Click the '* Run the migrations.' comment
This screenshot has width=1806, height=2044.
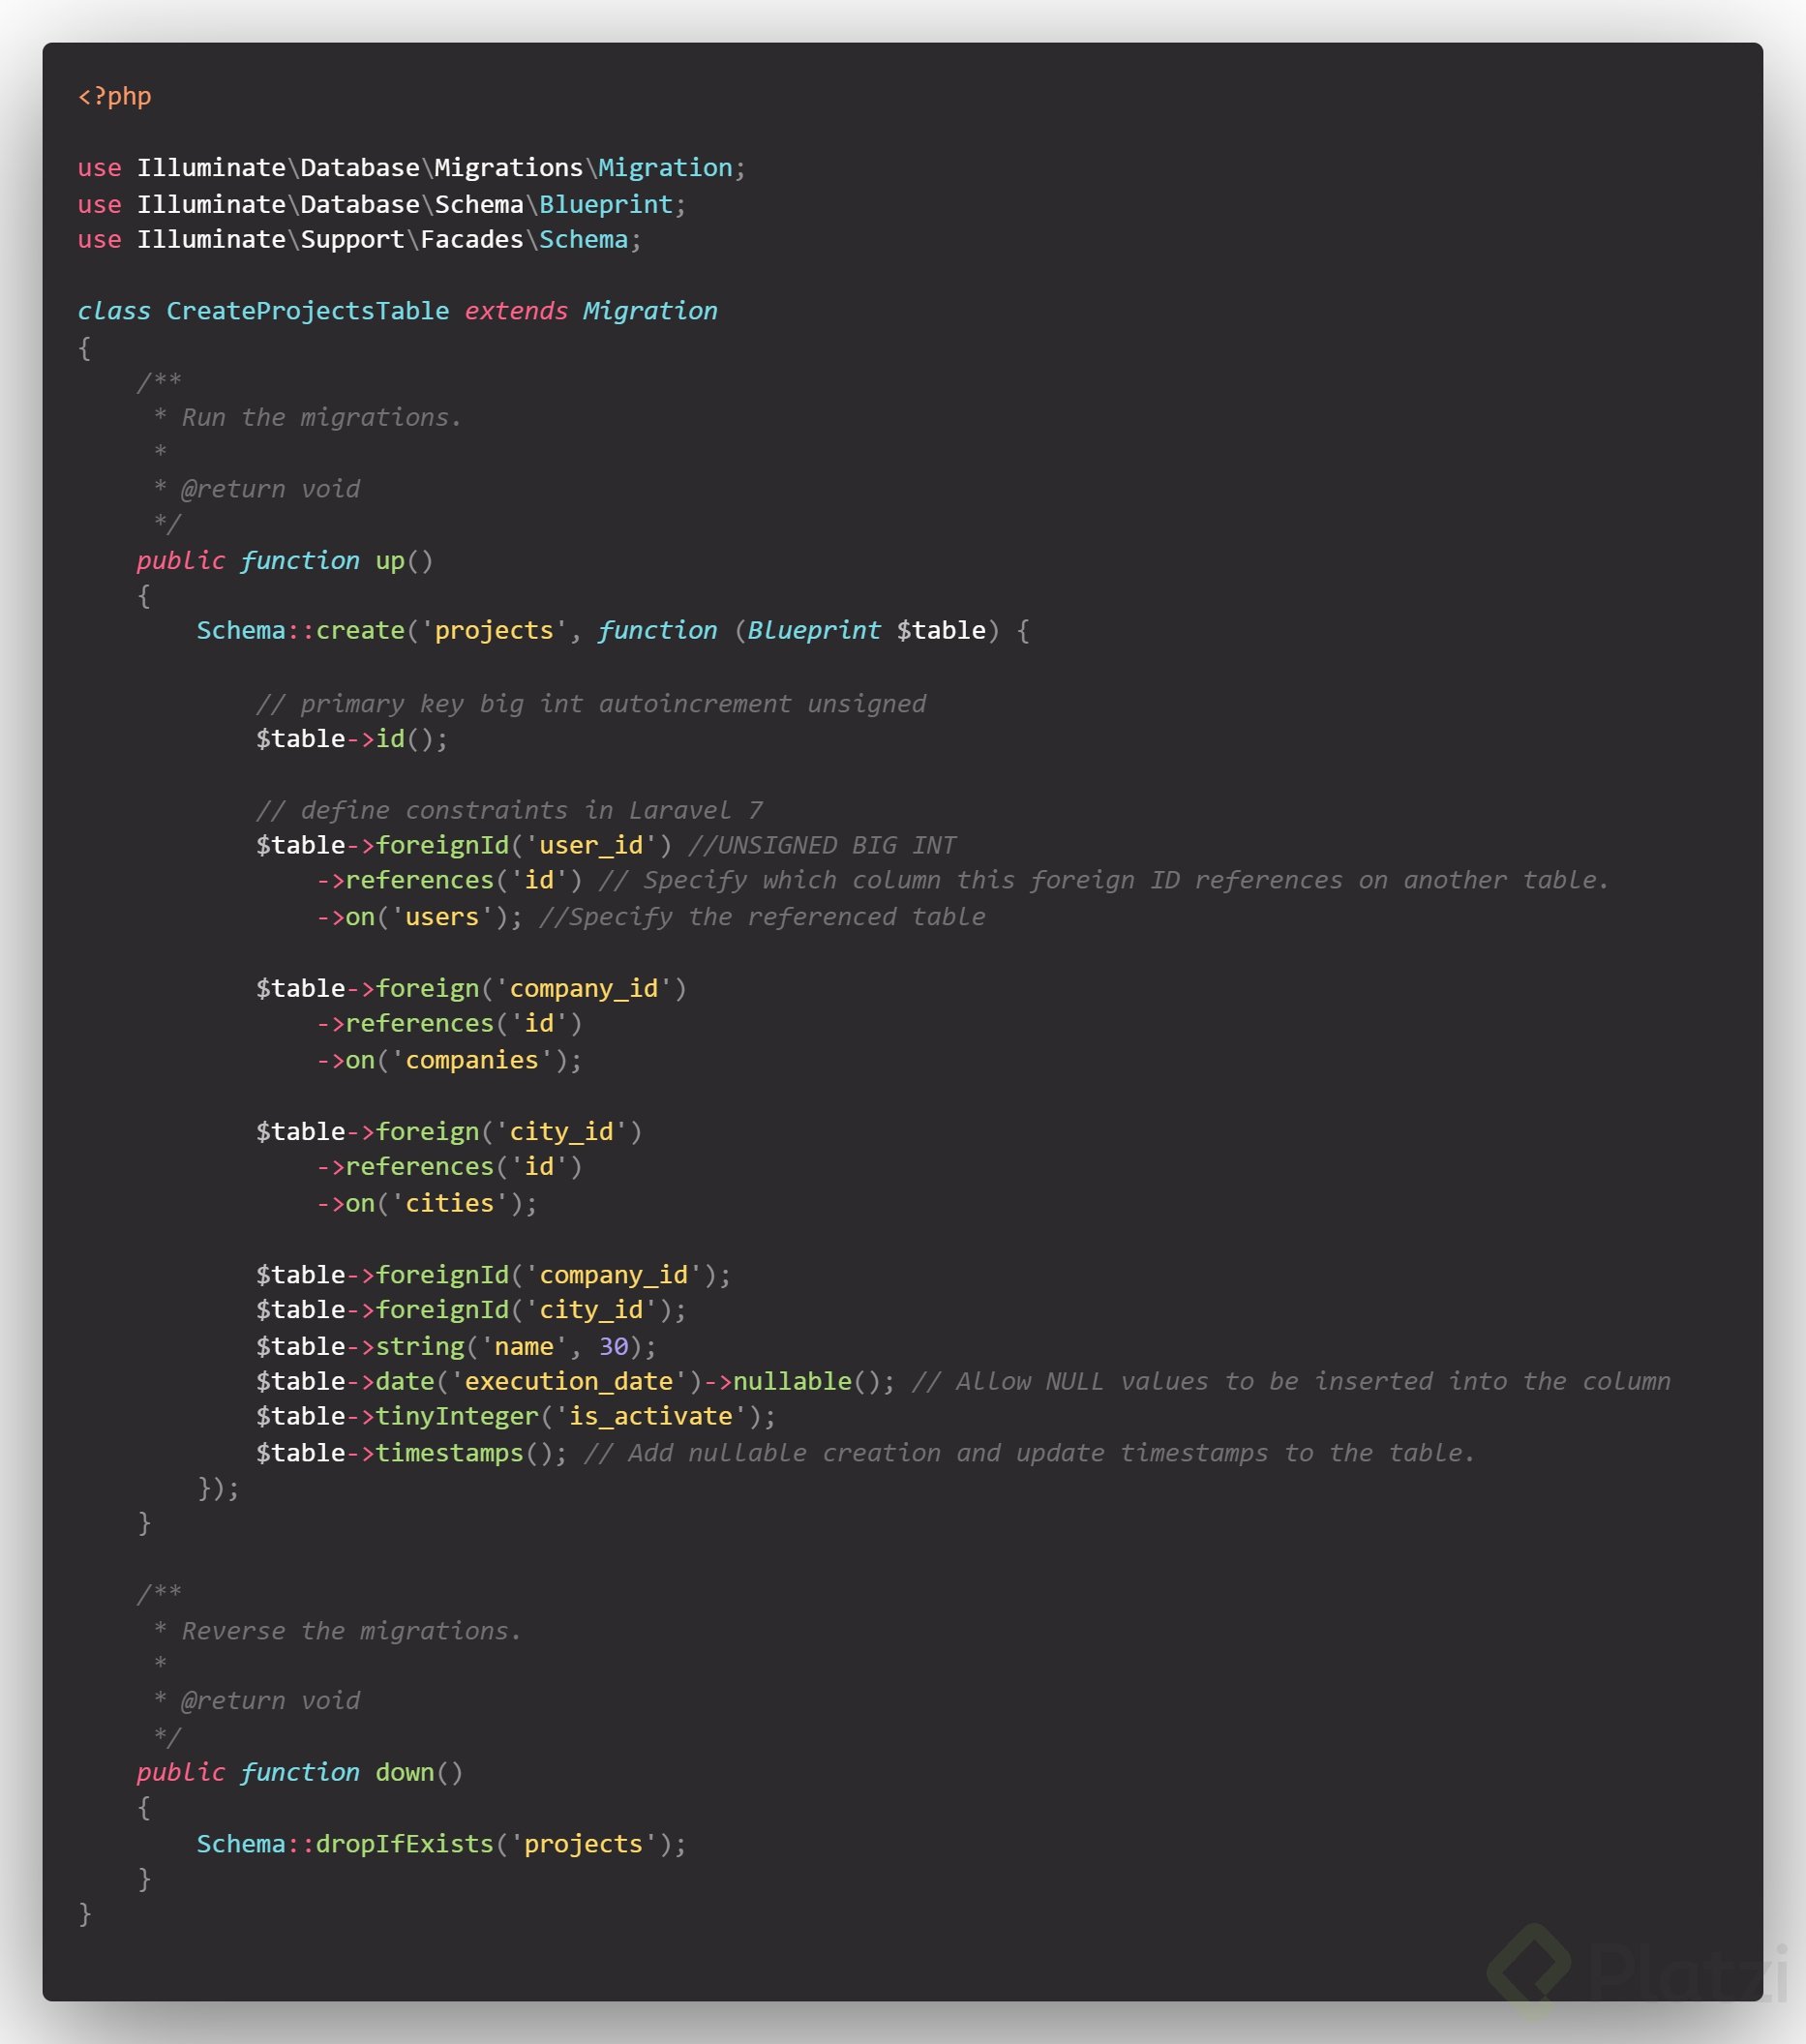(308, 417)
